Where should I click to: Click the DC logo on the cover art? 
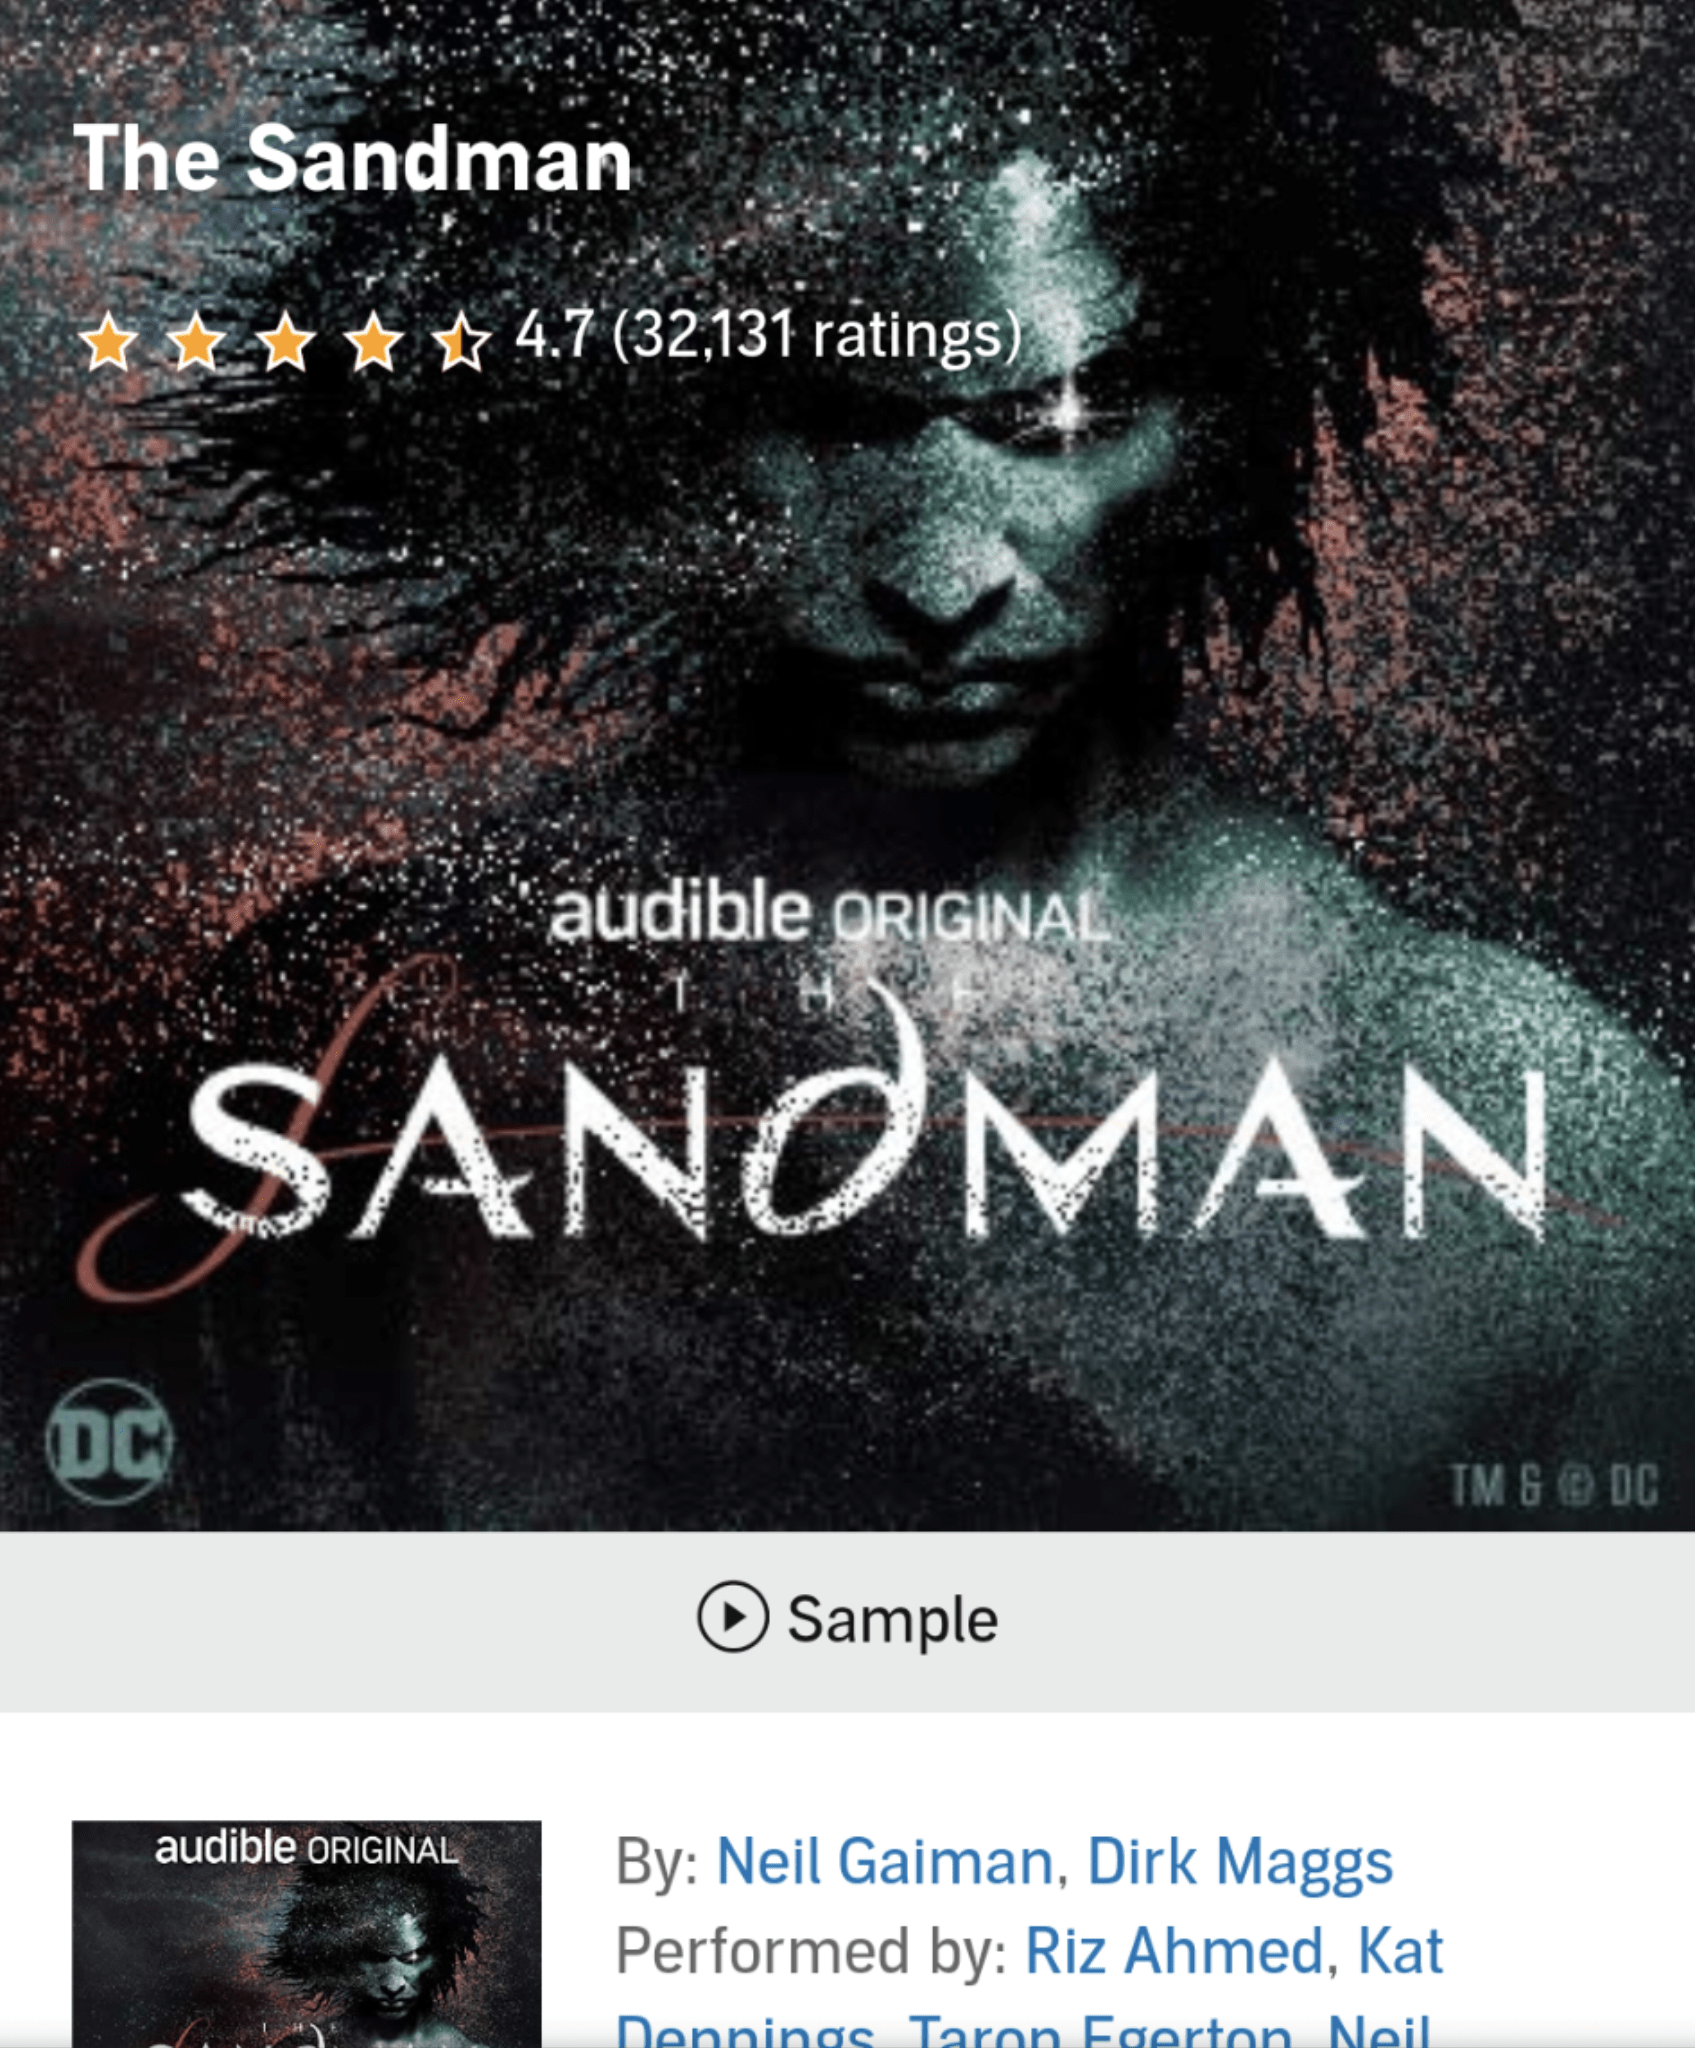click(109, 1442)
